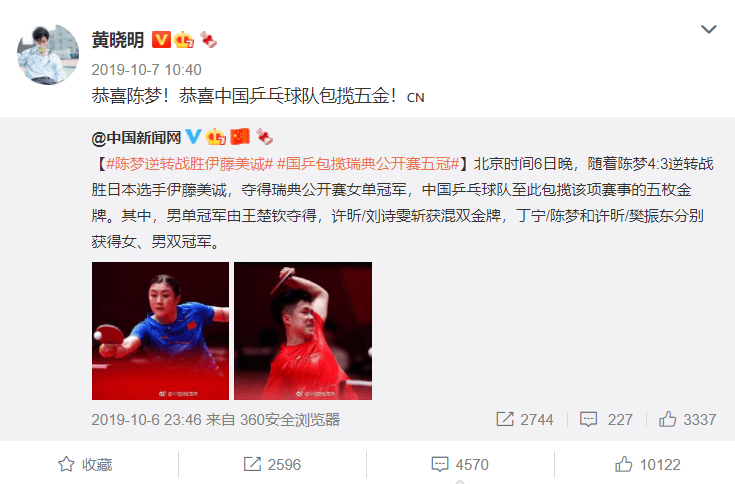Open the @中国新闻网 account link
735x484 pixels.
tap(136, 137)
